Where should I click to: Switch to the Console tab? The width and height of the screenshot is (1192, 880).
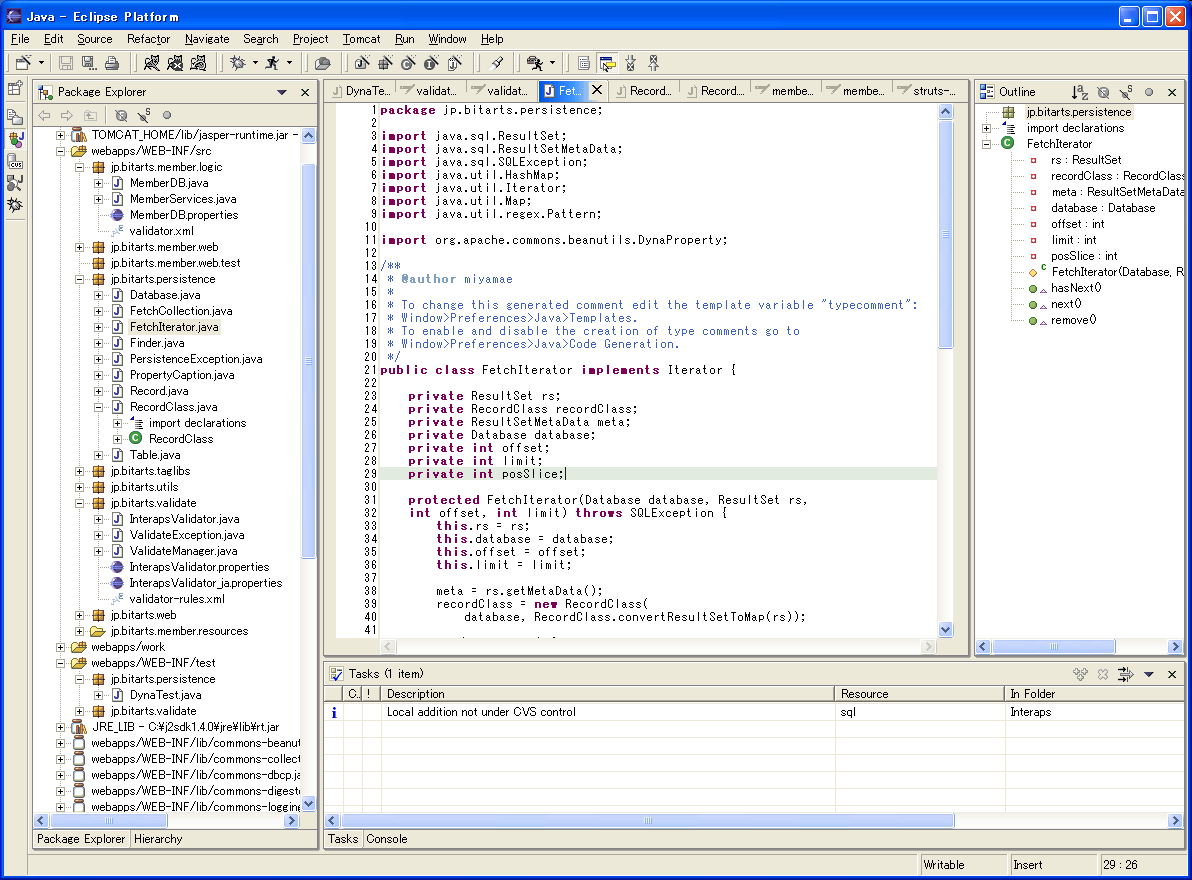(x=387, y=839)
